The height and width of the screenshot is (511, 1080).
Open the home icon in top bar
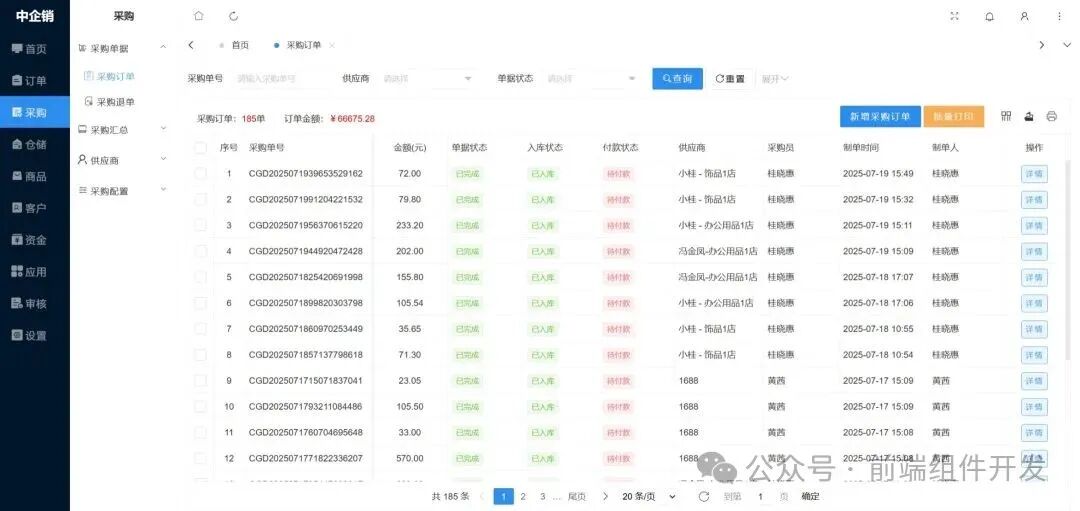[x=198, y=16]
